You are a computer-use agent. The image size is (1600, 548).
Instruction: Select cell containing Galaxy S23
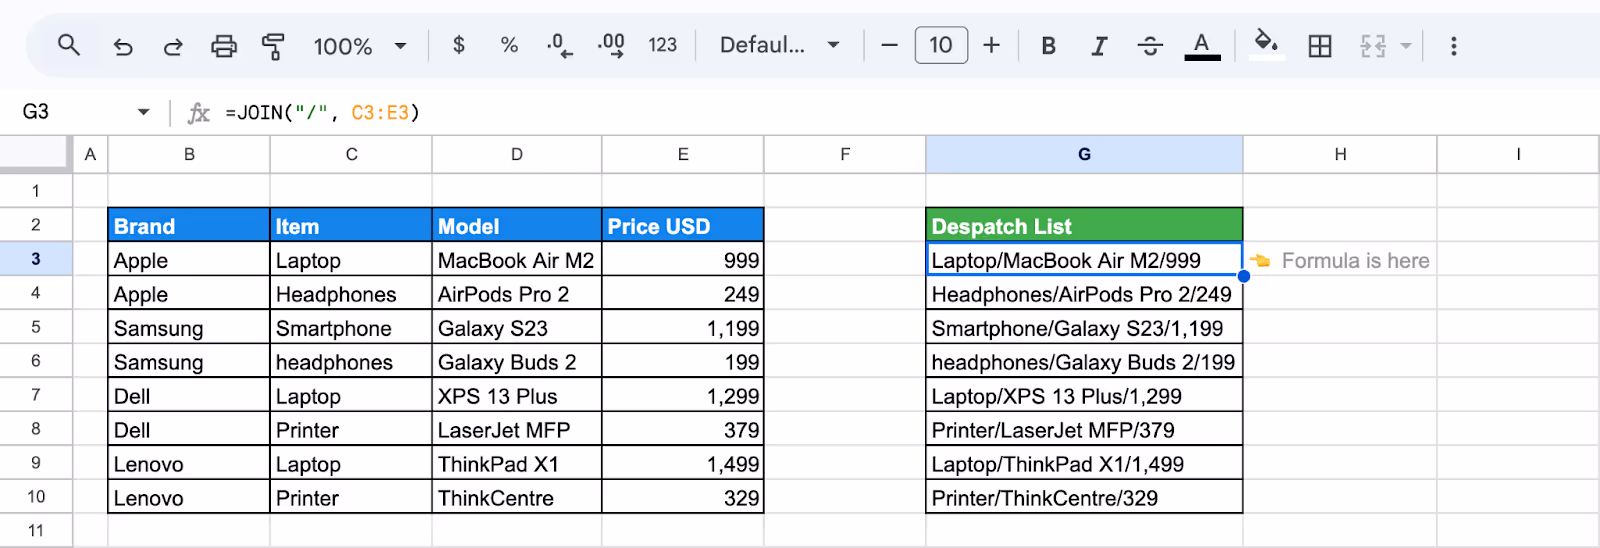(517, 328)
